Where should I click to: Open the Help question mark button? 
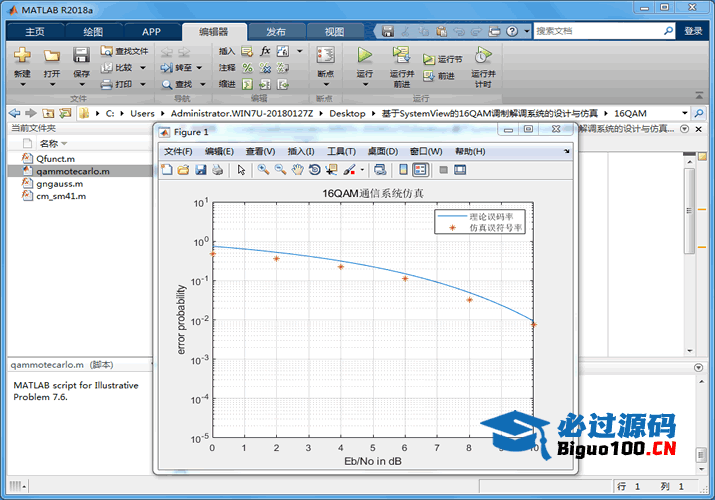(513, 31)
